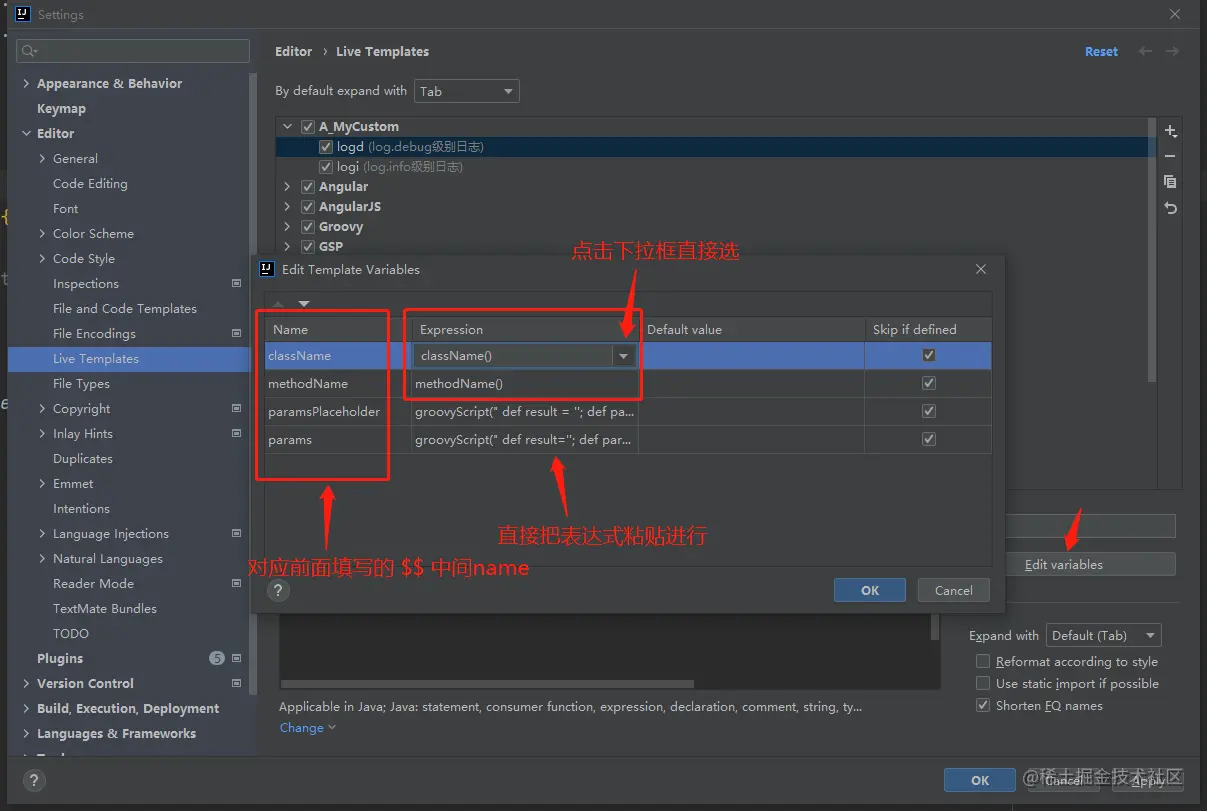This screenshot has width=1207, height=811.
Task: Open TODO settings page
Action: [71, 634]
